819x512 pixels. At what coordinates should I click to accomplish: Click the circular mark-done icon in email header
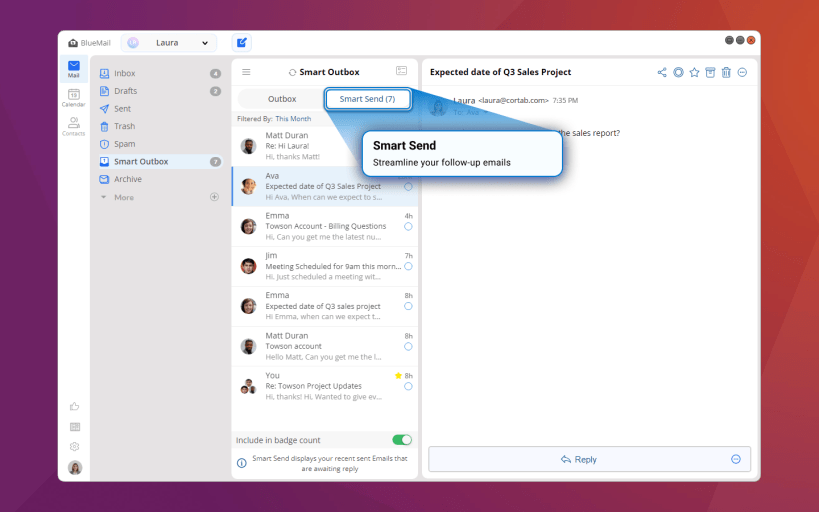pos(678,73)
